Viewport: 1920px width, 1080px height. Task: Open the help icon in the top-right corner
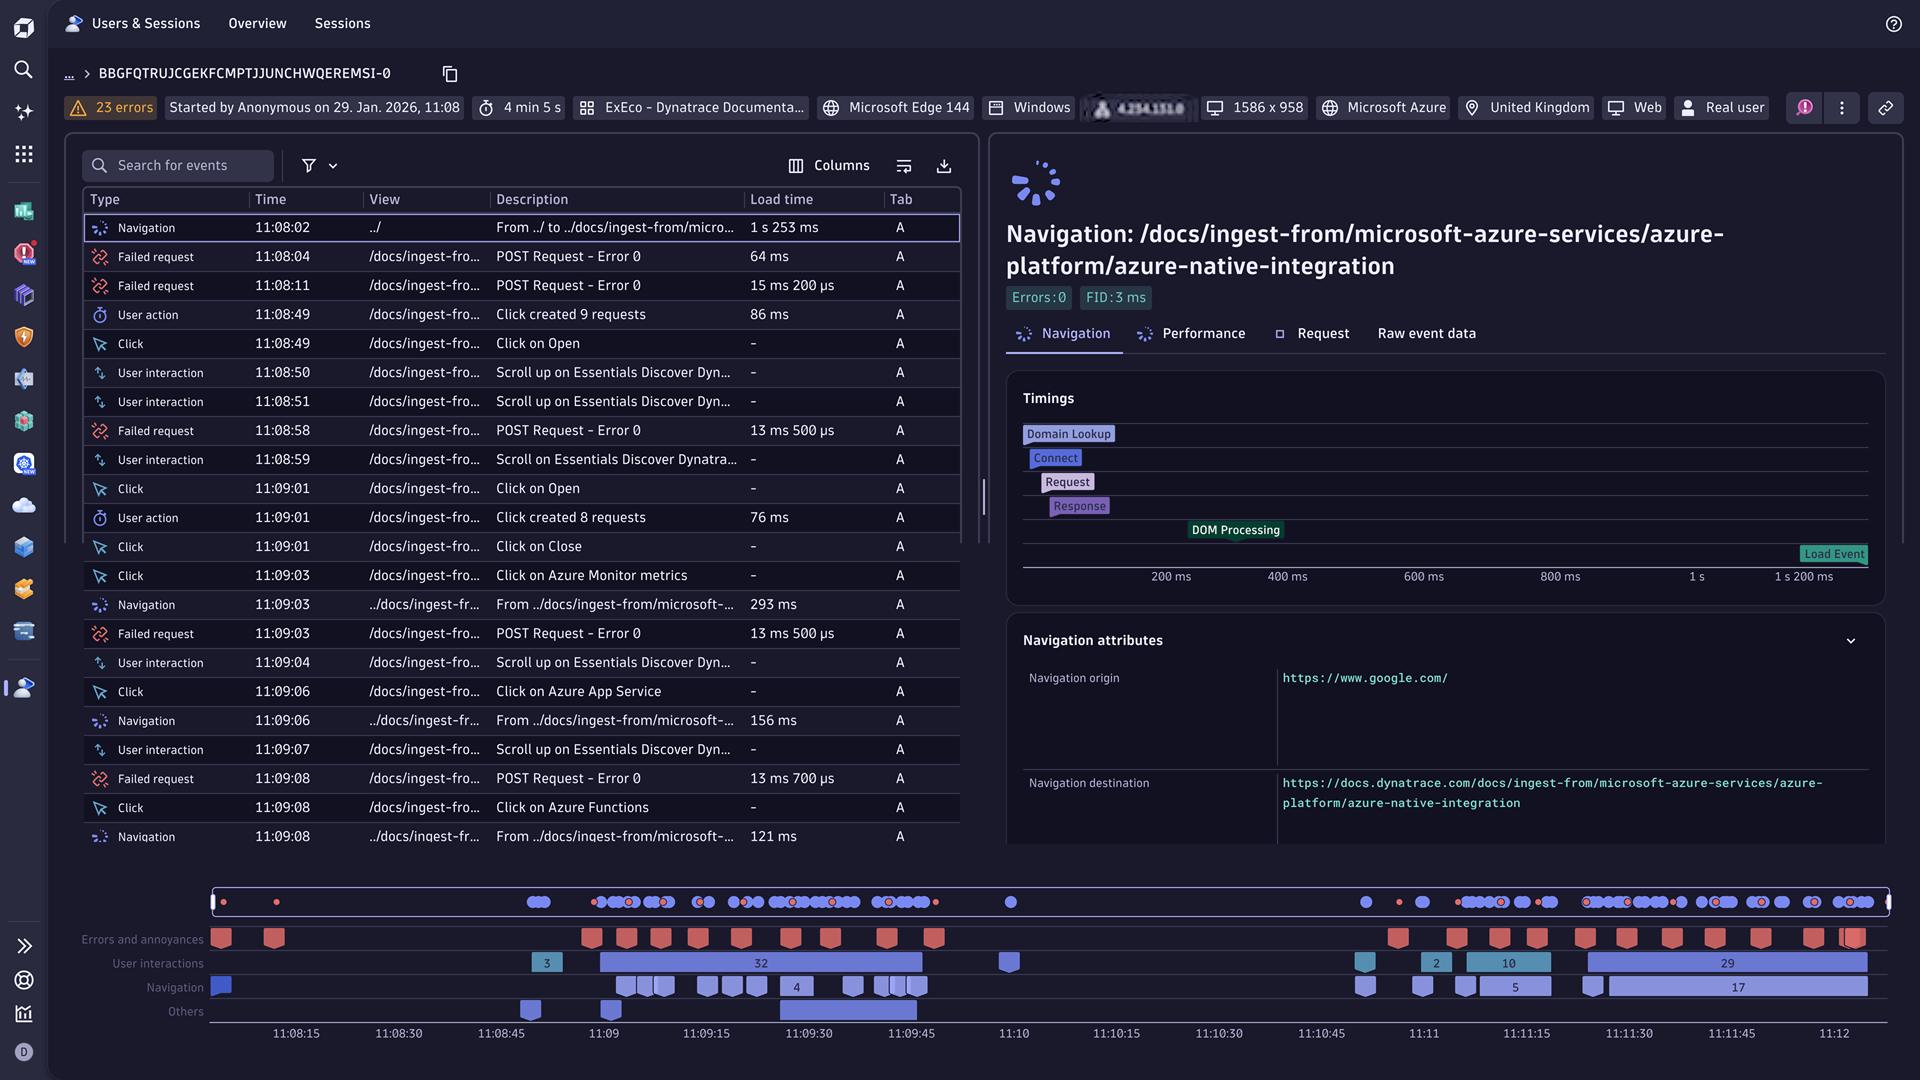tap(1893, 24)
